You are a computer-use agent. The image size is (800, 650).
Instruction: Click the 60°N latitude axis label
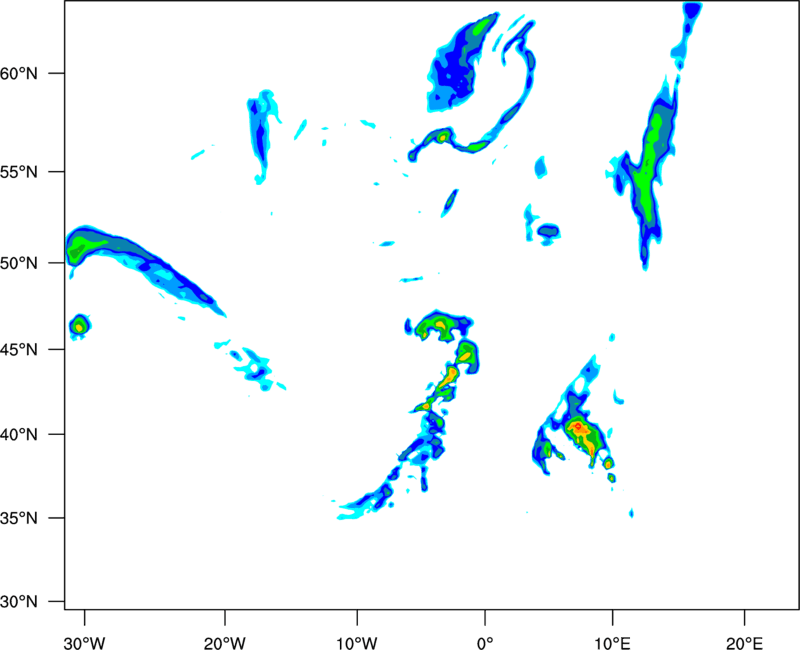click(19, 73)
